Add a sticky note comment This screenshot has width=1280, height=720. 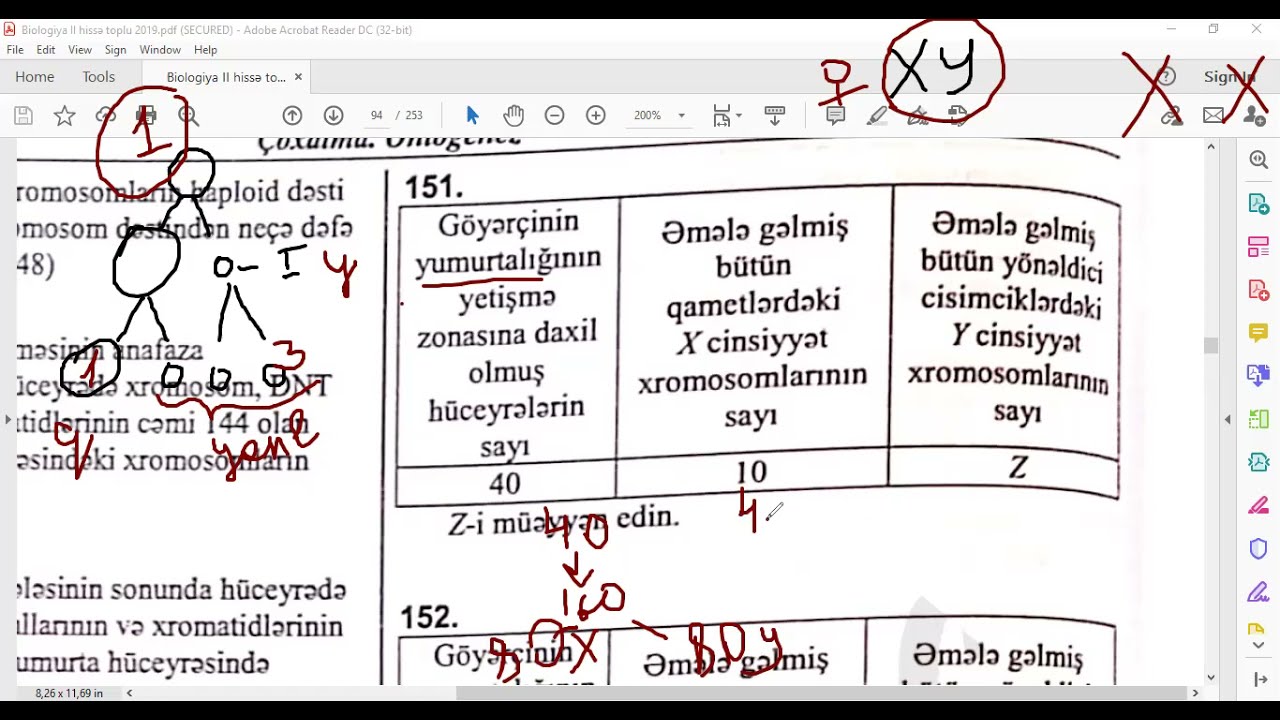pyautogui.click(x=836, y=116)
